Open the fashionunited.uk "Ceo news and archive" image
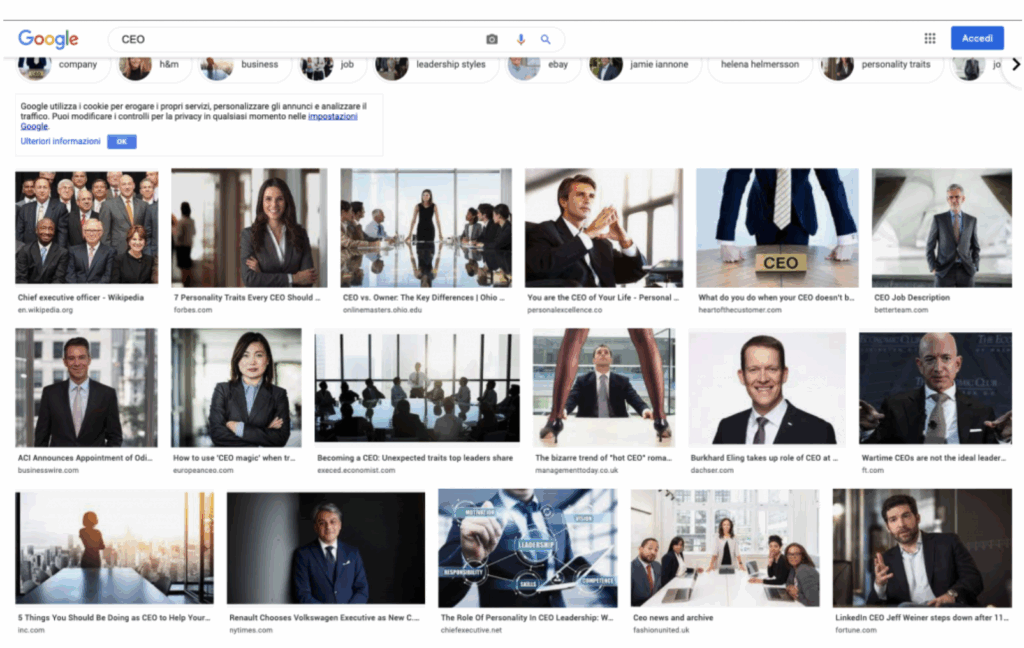This screenshot has width=1024, height=648. [x=724, y=548]
